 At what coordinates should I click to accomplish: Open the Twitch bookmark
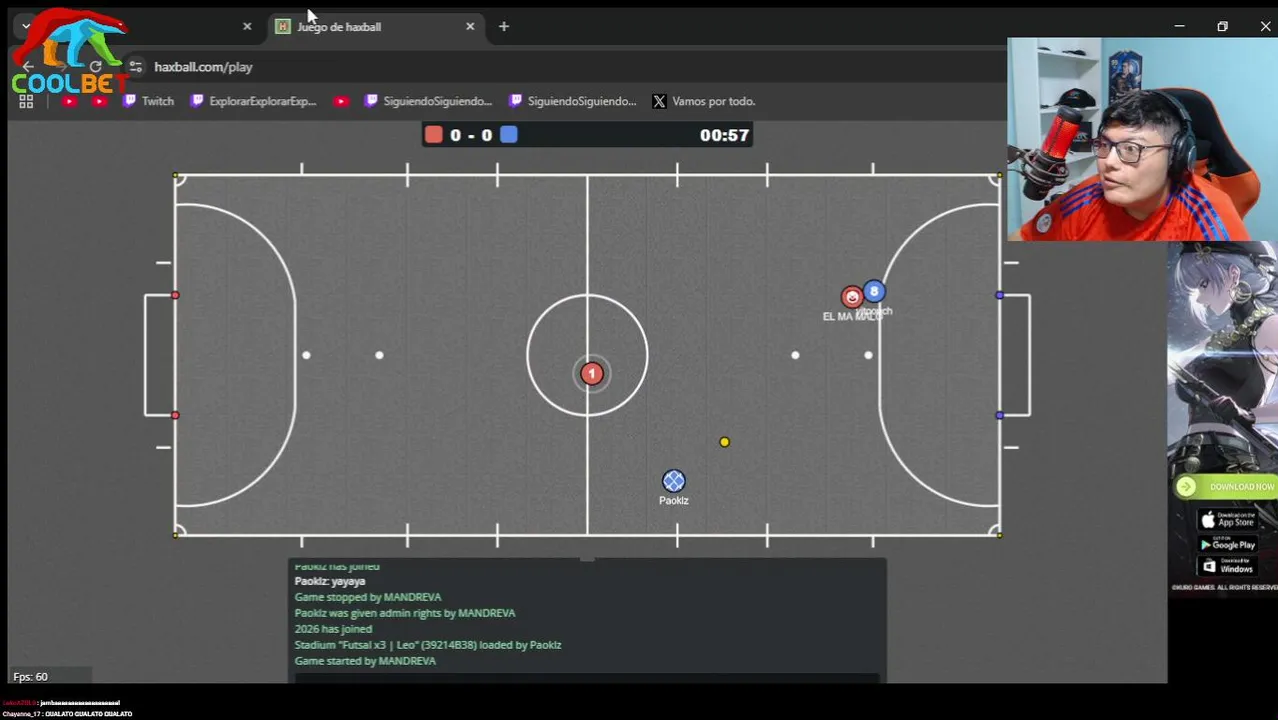point(149,101)
